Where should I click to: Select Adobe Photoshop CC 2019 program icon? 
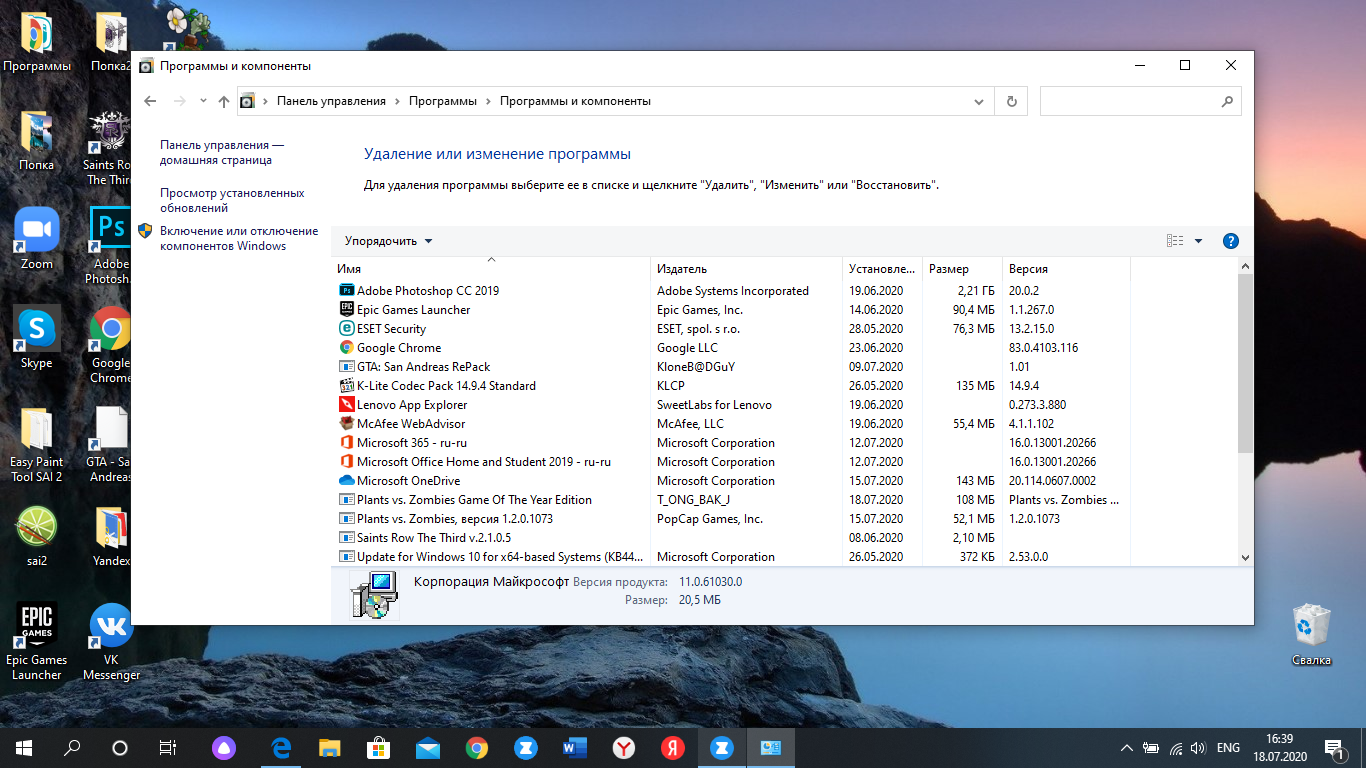tap(347, 291)
